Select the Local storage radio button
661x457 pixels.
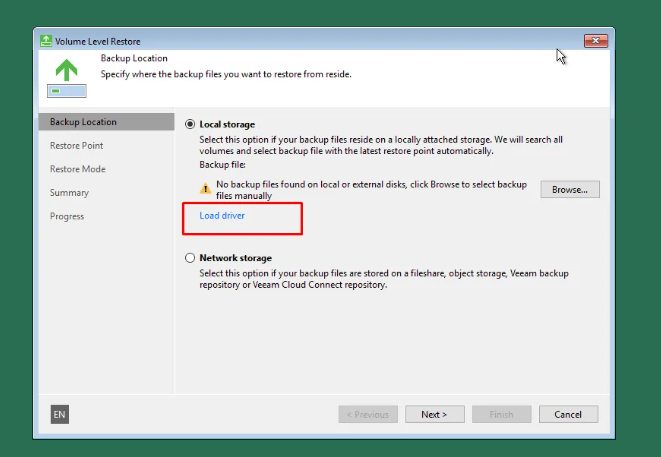pyautogui.click(x=190, y=123)
